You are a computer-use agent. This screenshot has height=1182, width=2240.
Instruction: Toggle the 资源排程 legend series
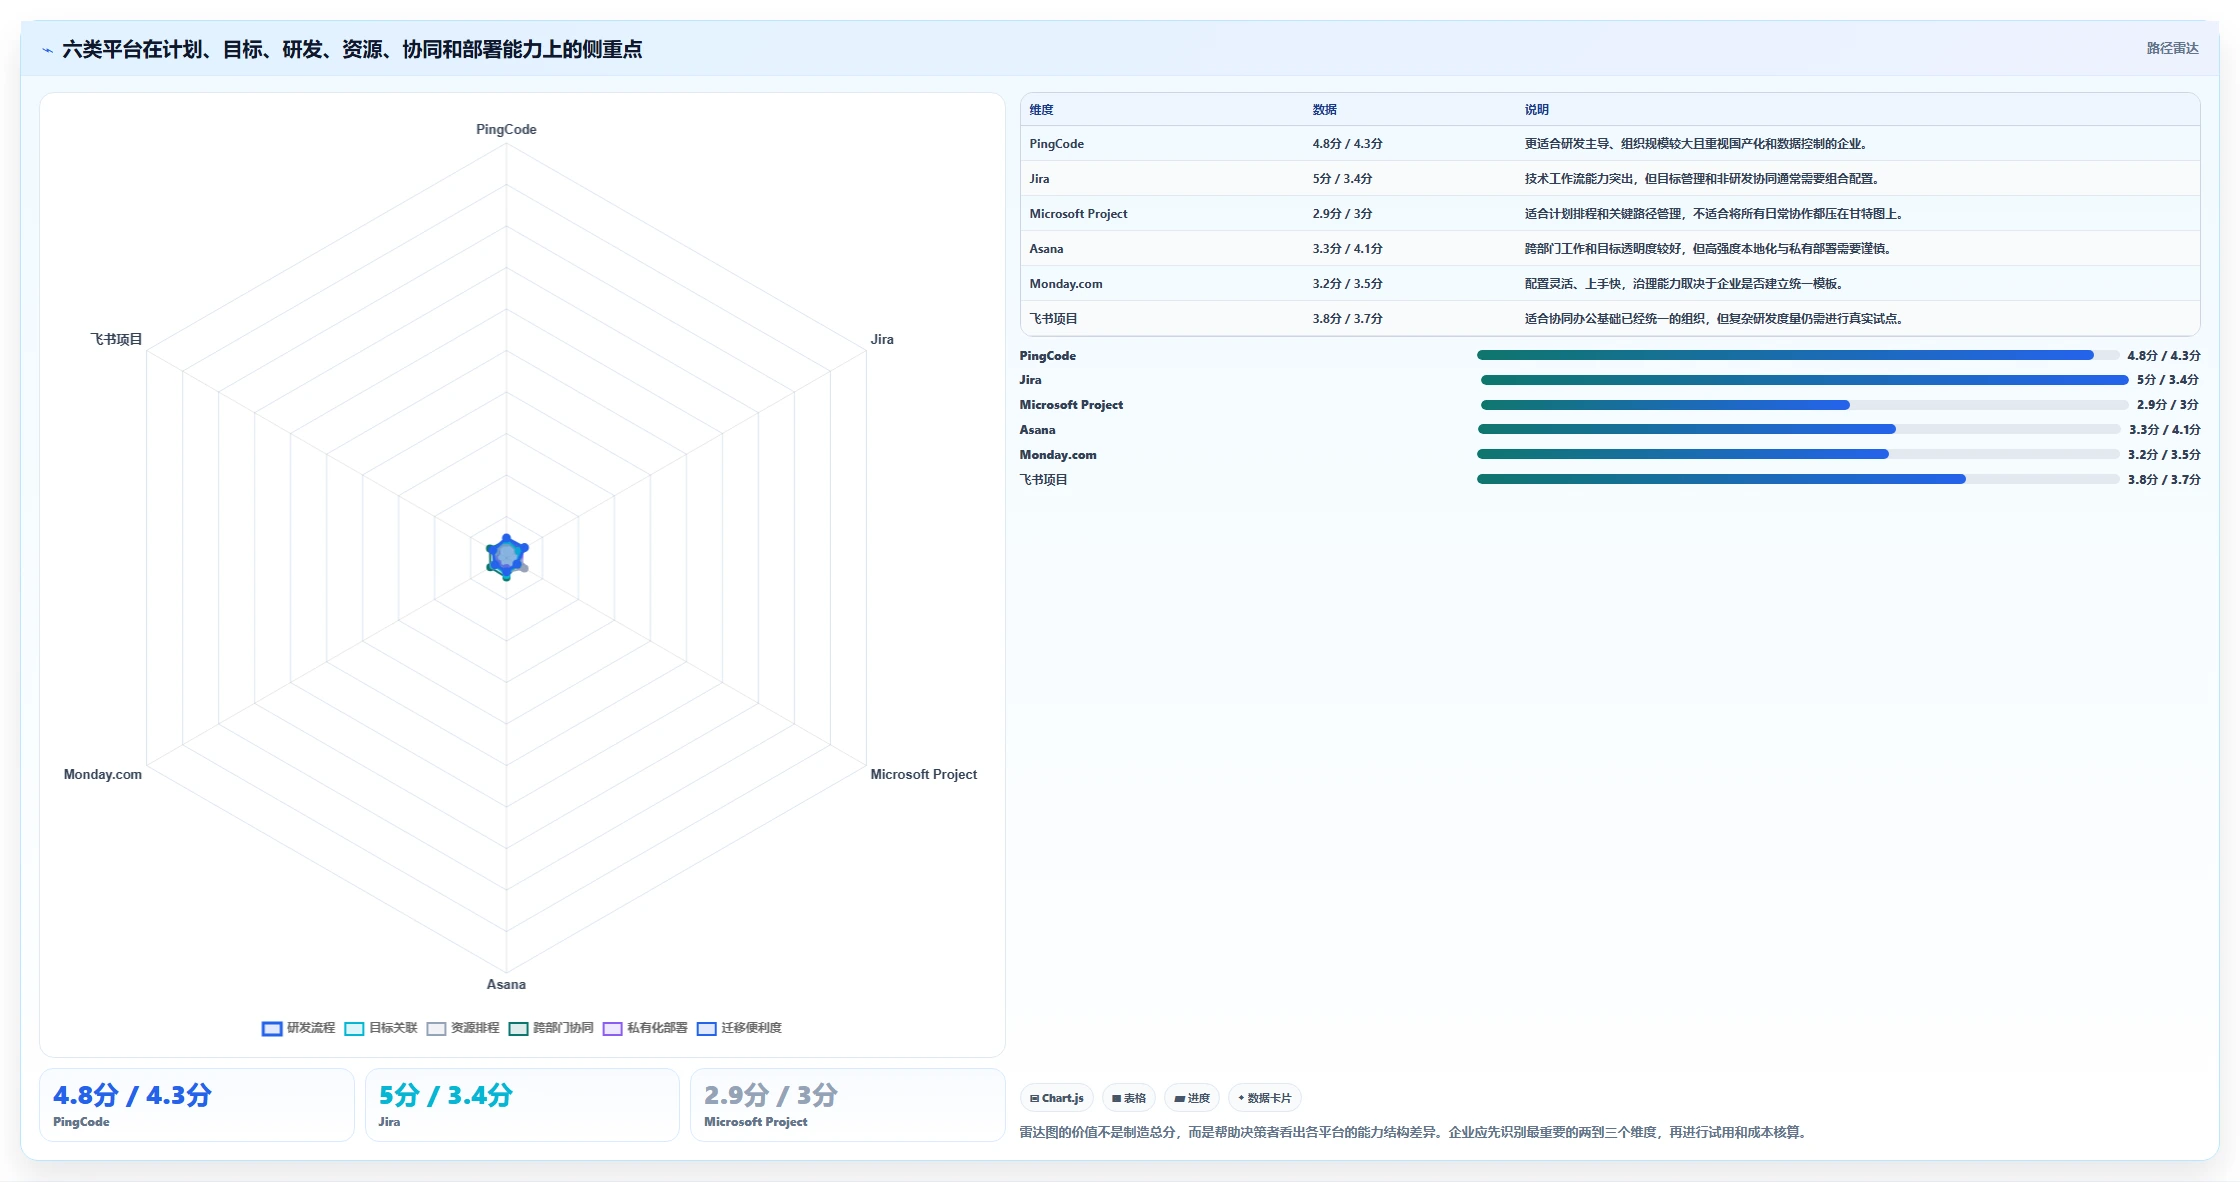[x=462, y=1028]
